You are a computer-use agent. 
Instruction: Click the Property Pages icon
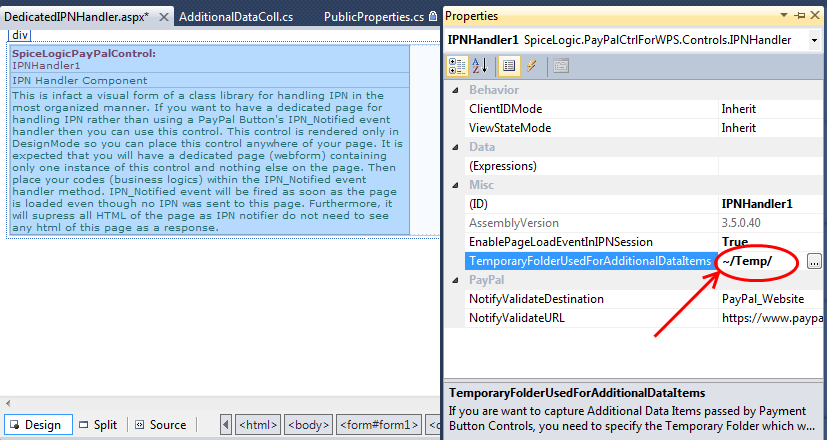[560, 65]
